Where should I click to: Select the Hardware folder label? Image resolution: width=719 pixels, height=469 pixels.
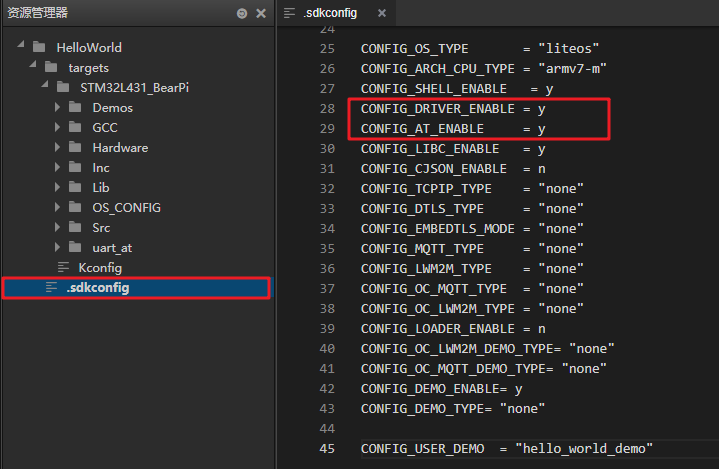click(120, 148)
